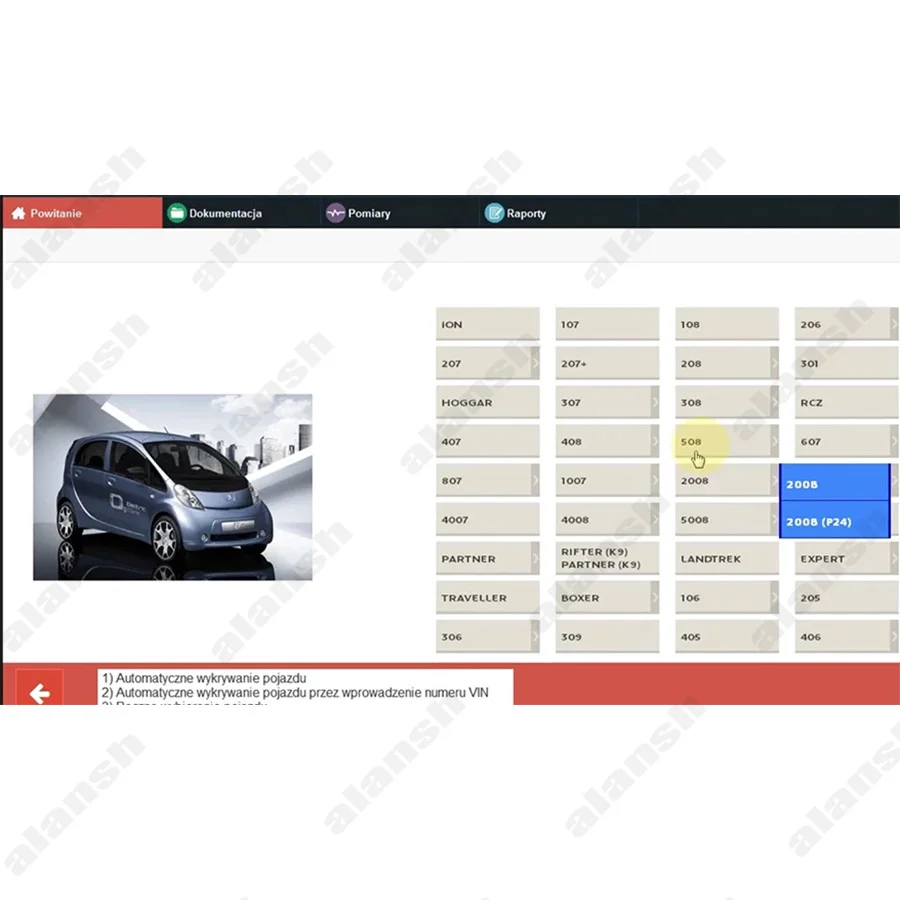Switch to the Powitanie tab
Screen dimensions: 900x900
click(82, 212)
